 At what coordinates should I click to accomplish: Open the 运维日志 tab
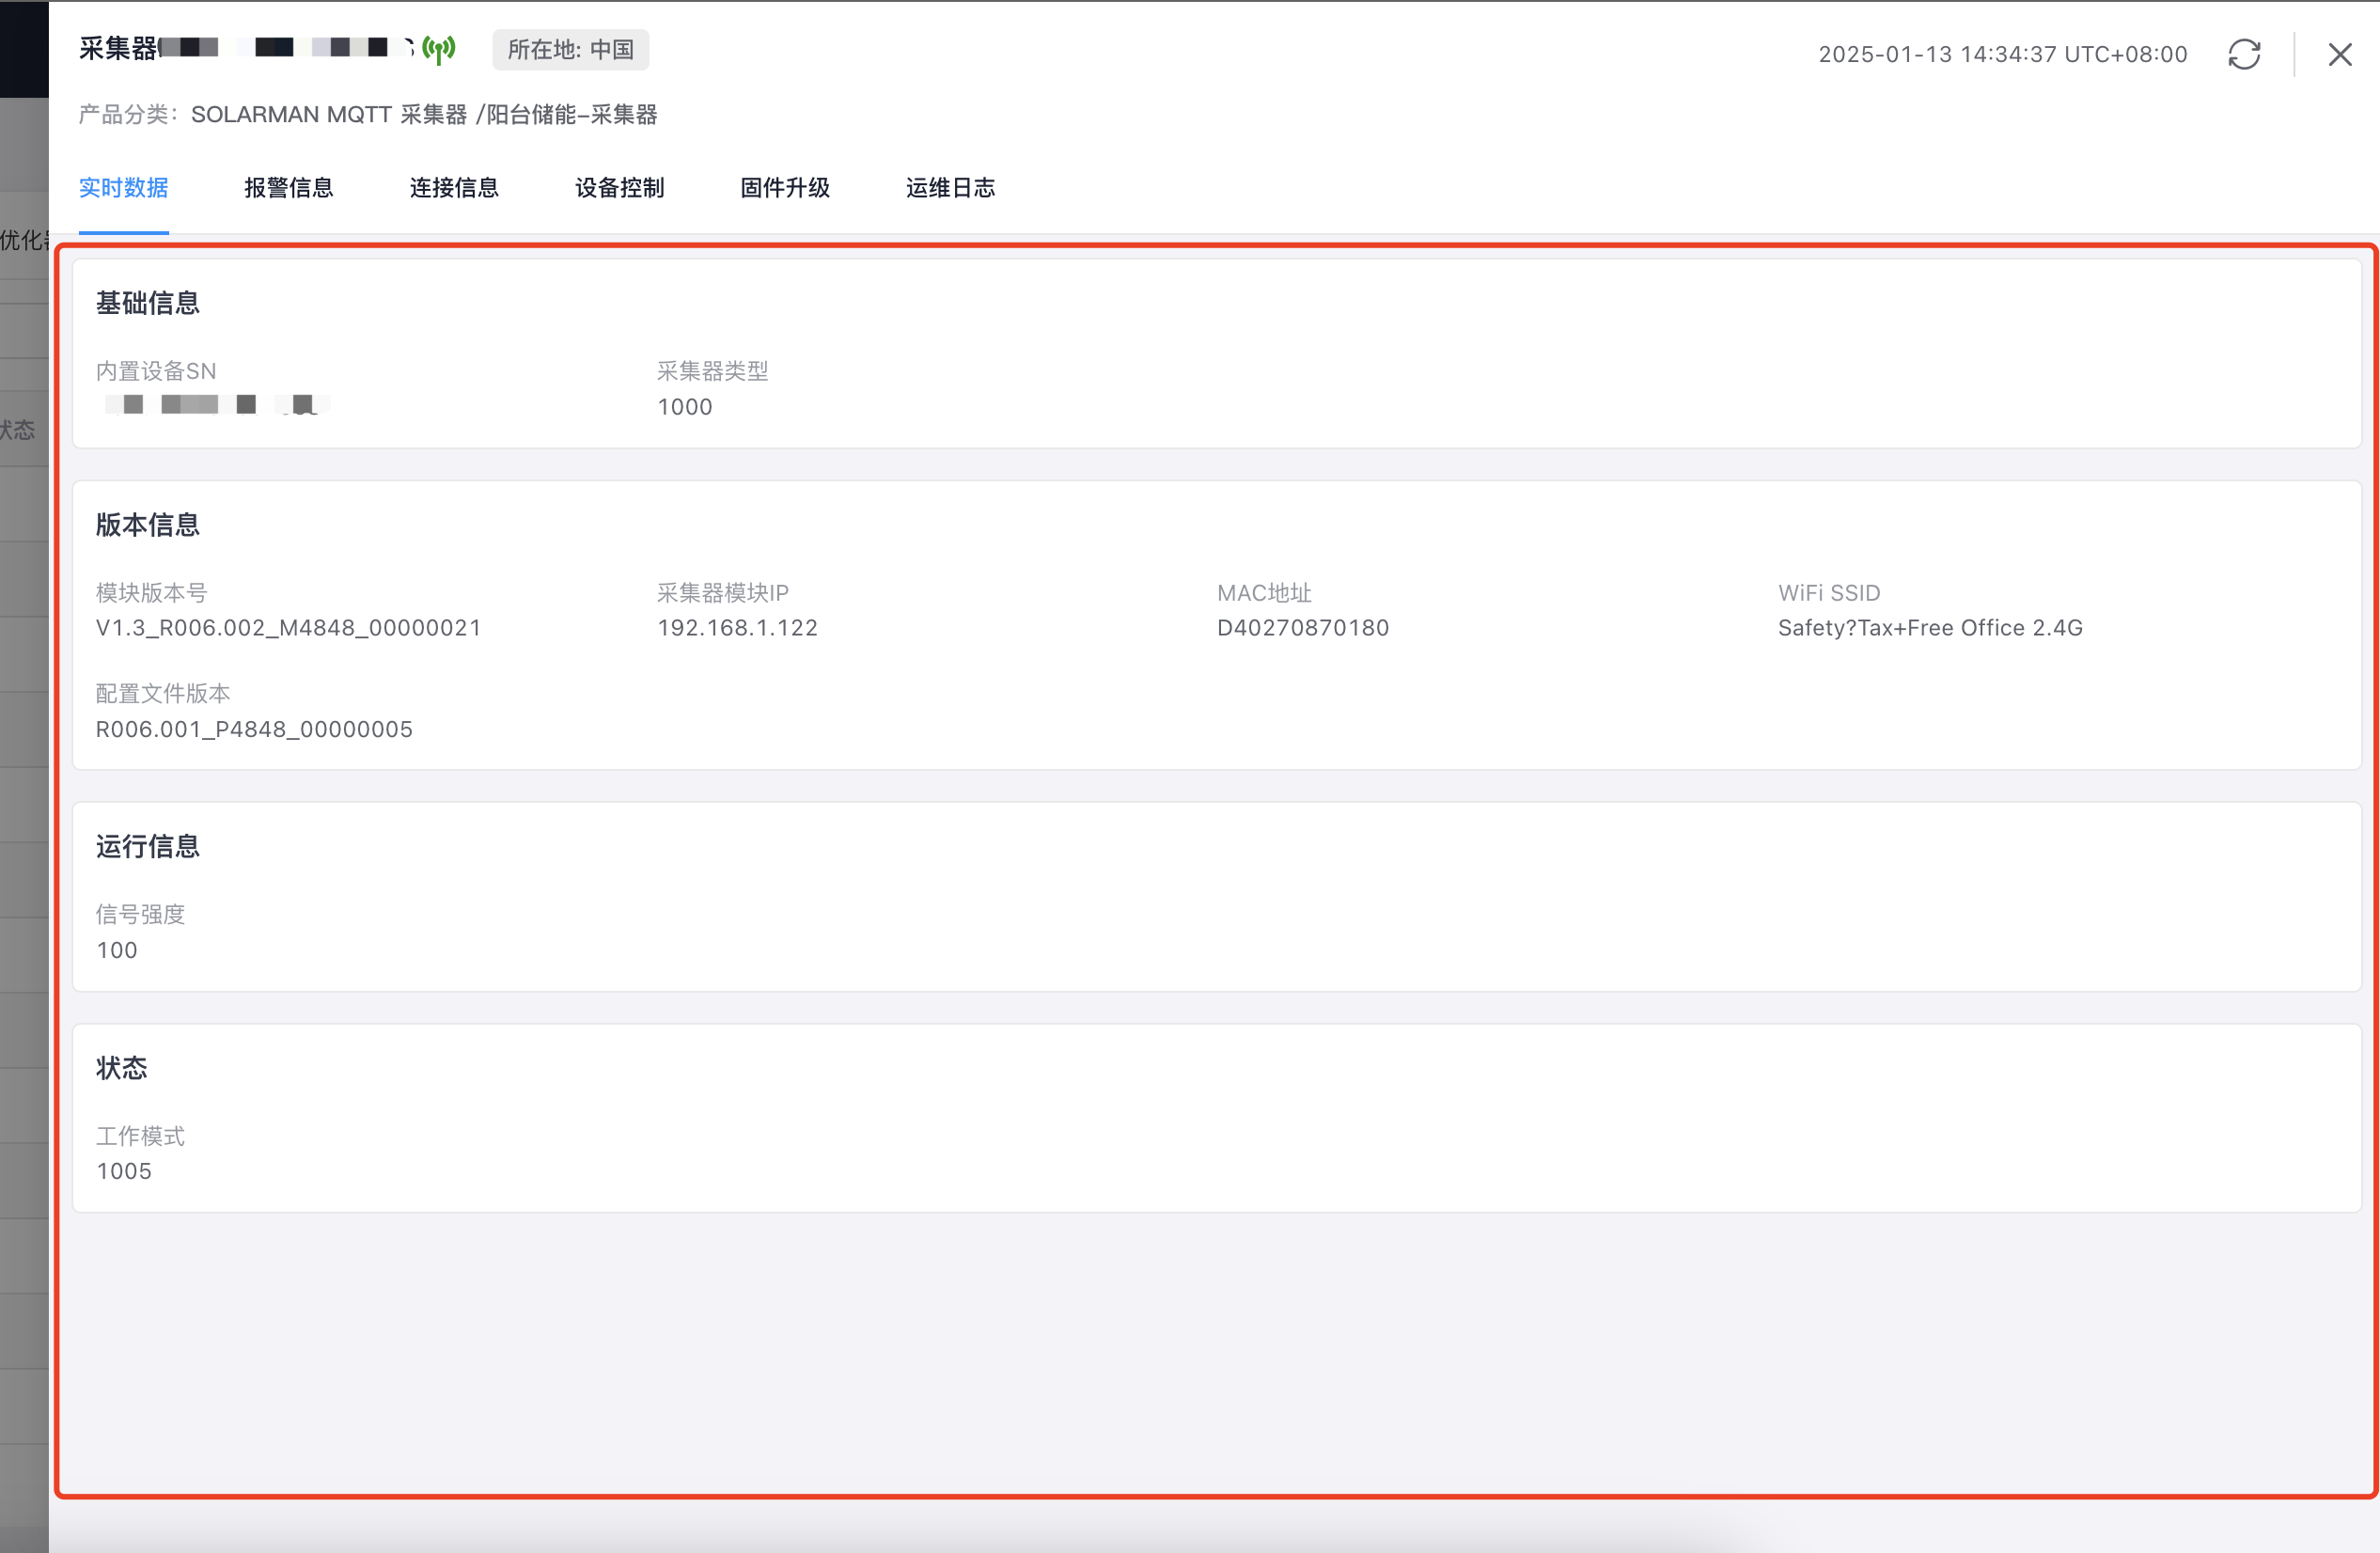(x=950, y=188)
